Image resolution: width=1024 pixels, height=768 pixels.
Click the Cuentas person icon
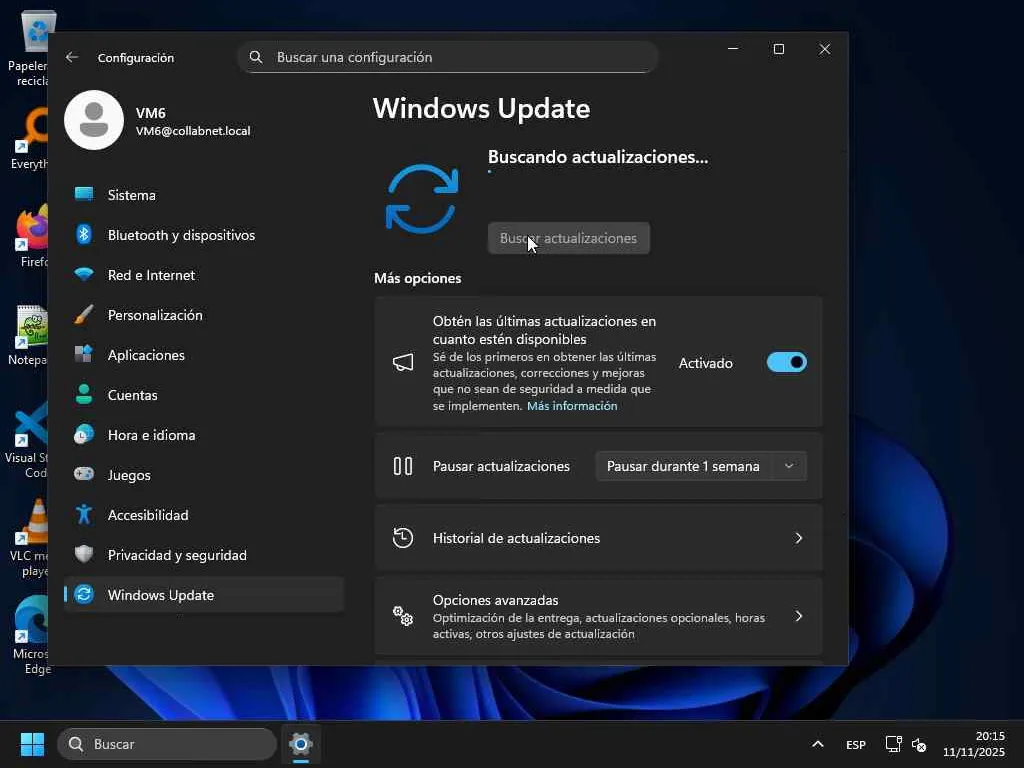tap(84, 394)
